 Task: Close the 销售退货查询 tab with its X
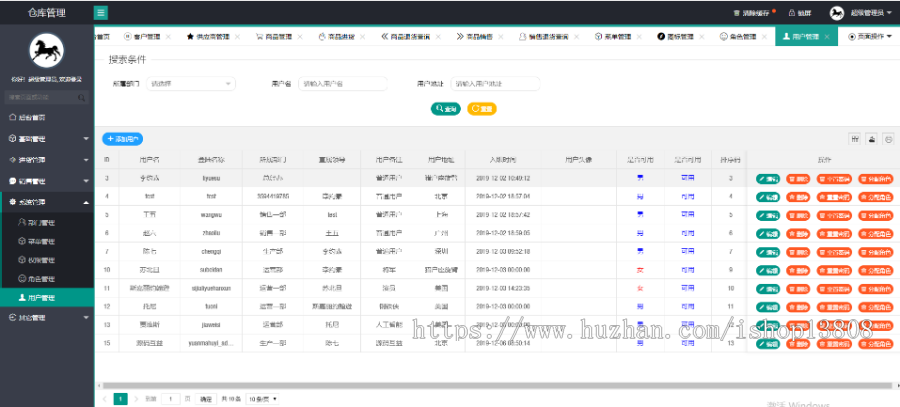(576, 37)
